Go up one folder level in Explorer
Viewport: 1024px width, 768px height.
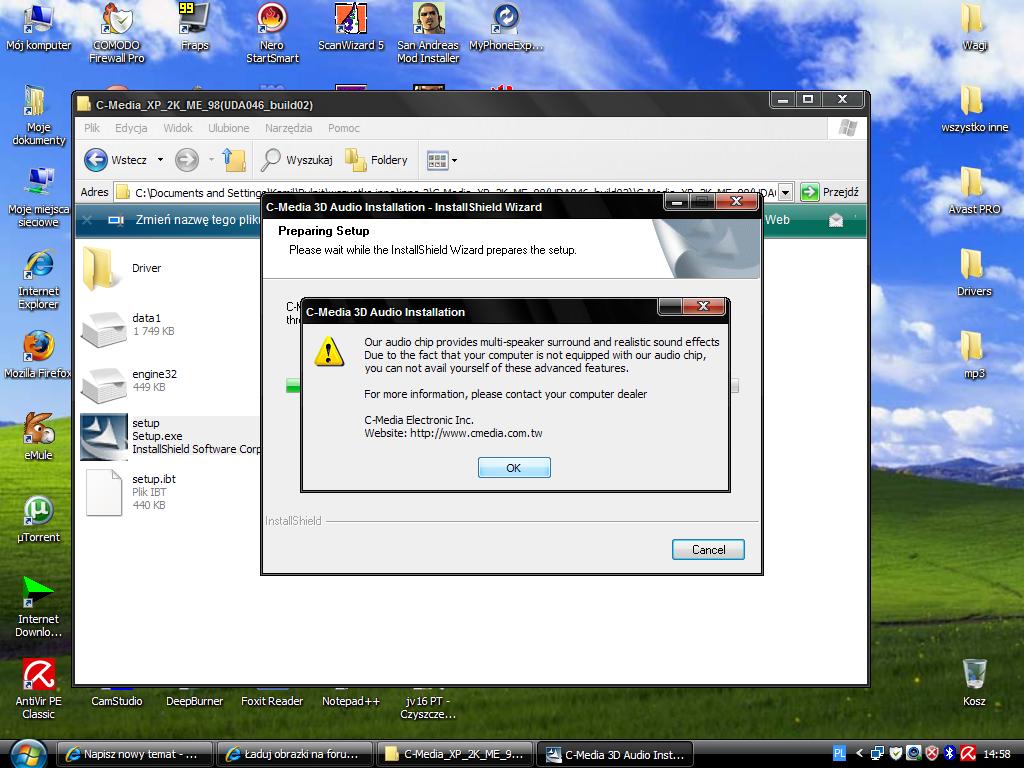click(234, 160)
